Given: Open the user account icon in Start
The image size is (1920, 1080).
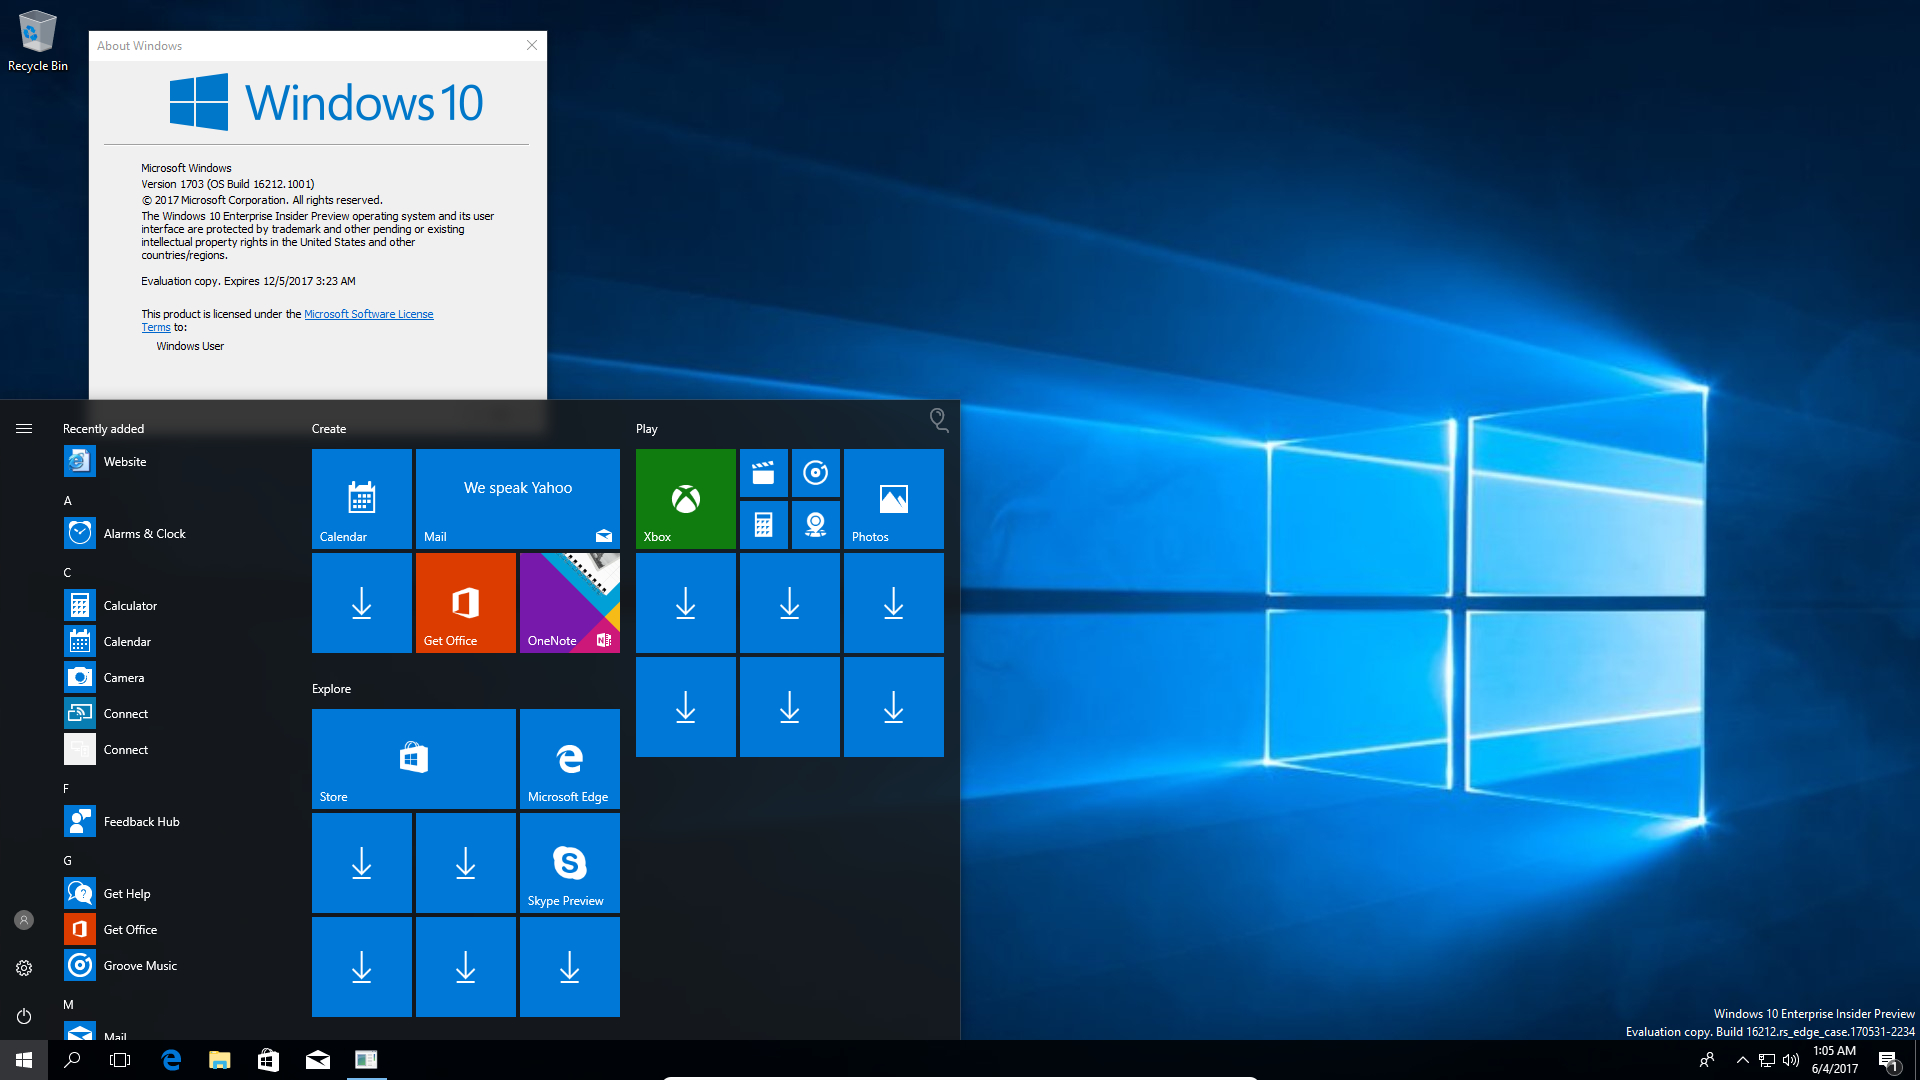Looking at the screenshot, I should (x=24, y=920).
